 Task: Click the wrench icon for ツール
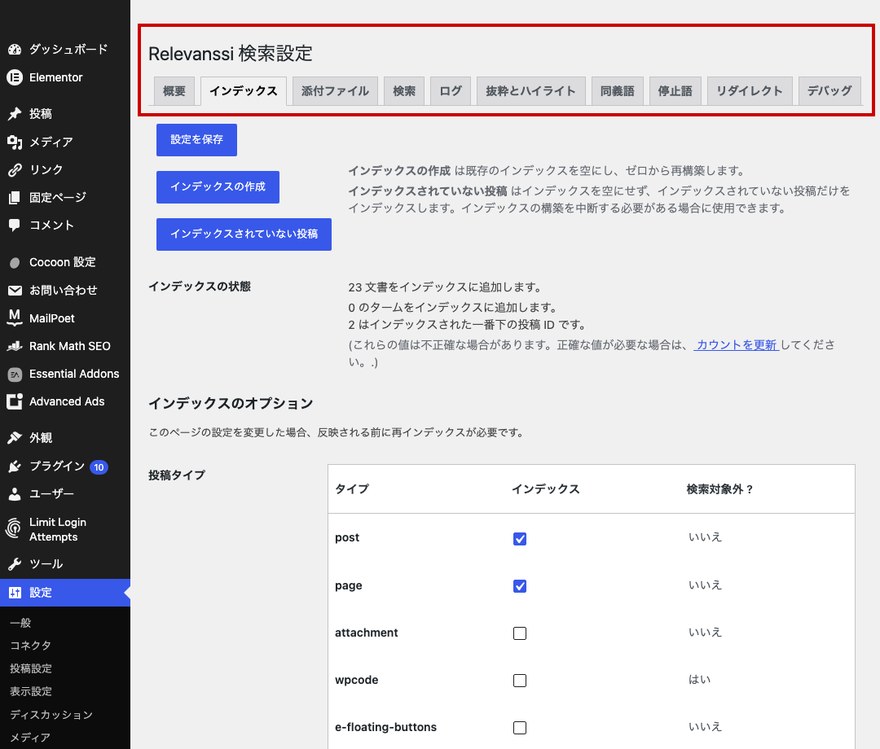coord(15,564)
